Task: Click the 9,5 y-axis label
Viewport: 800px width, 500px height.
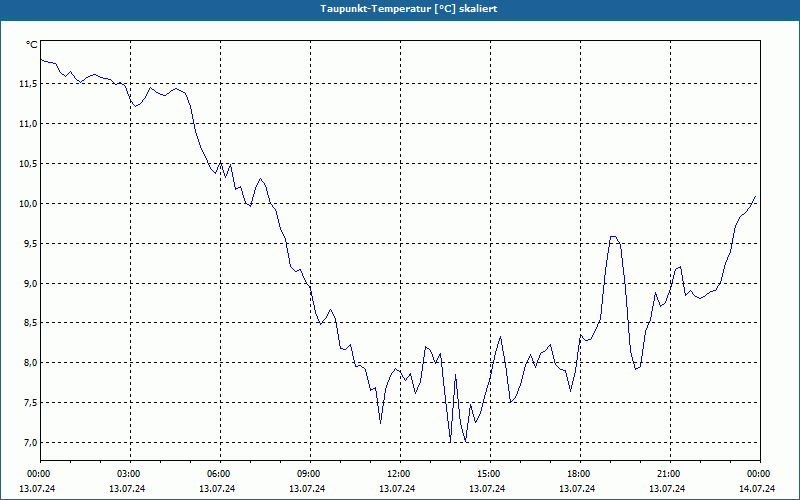Action: click(x=30, y=243)
